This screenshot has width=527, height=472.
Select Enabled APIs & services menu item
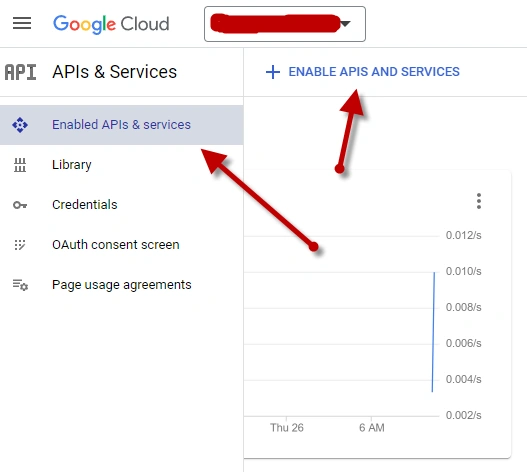[121, 125]
